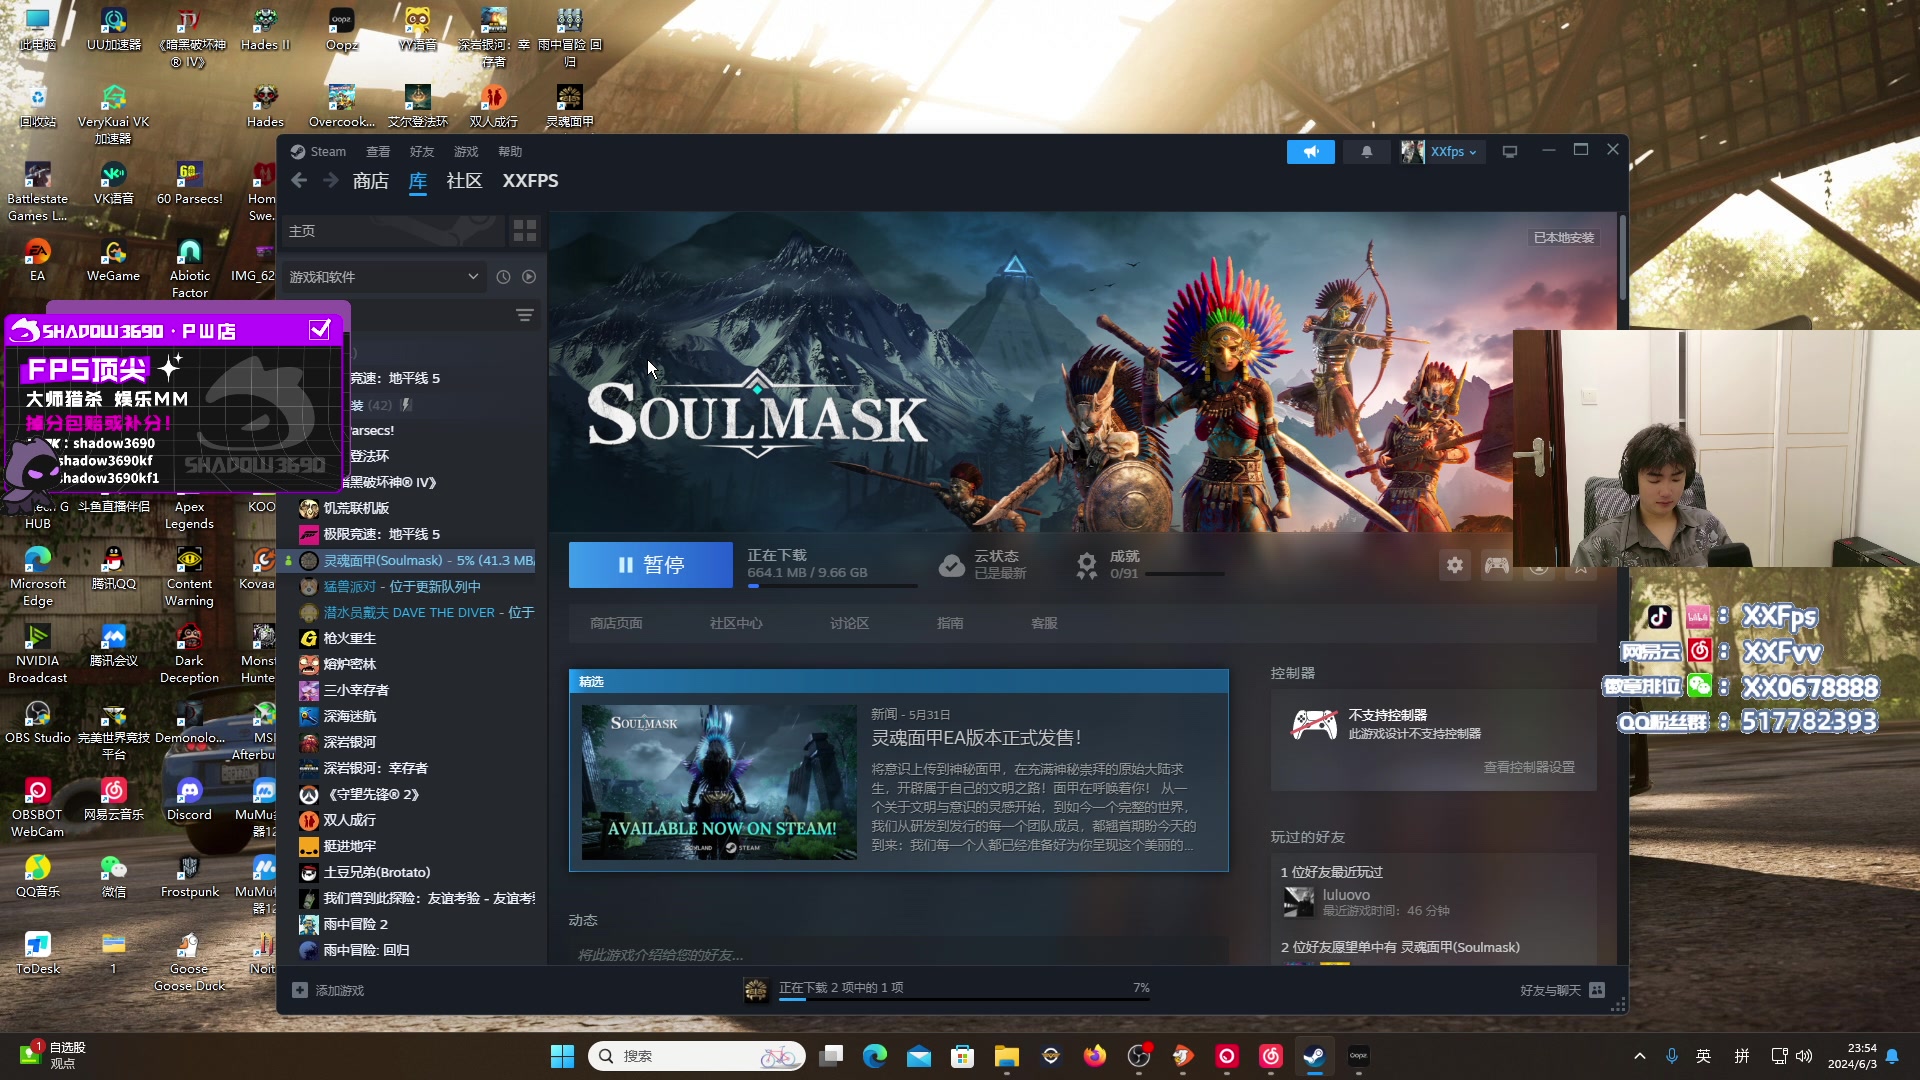The width and height of the screenshot is (1920, 1080).
Task: Open the XXFPS profile tab
Action: [x=530, y=181]
